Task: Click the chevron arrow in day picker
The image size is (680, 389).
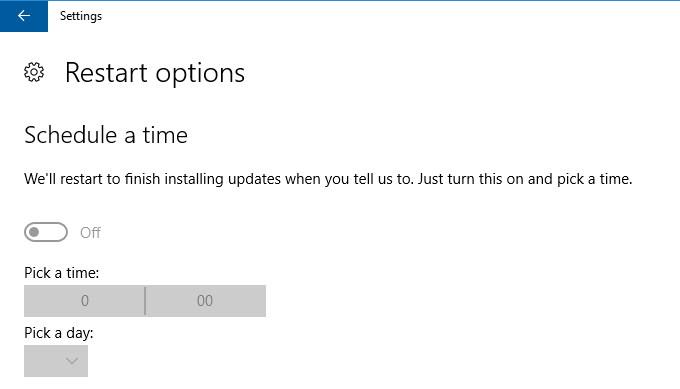Action: coord(72,361)
